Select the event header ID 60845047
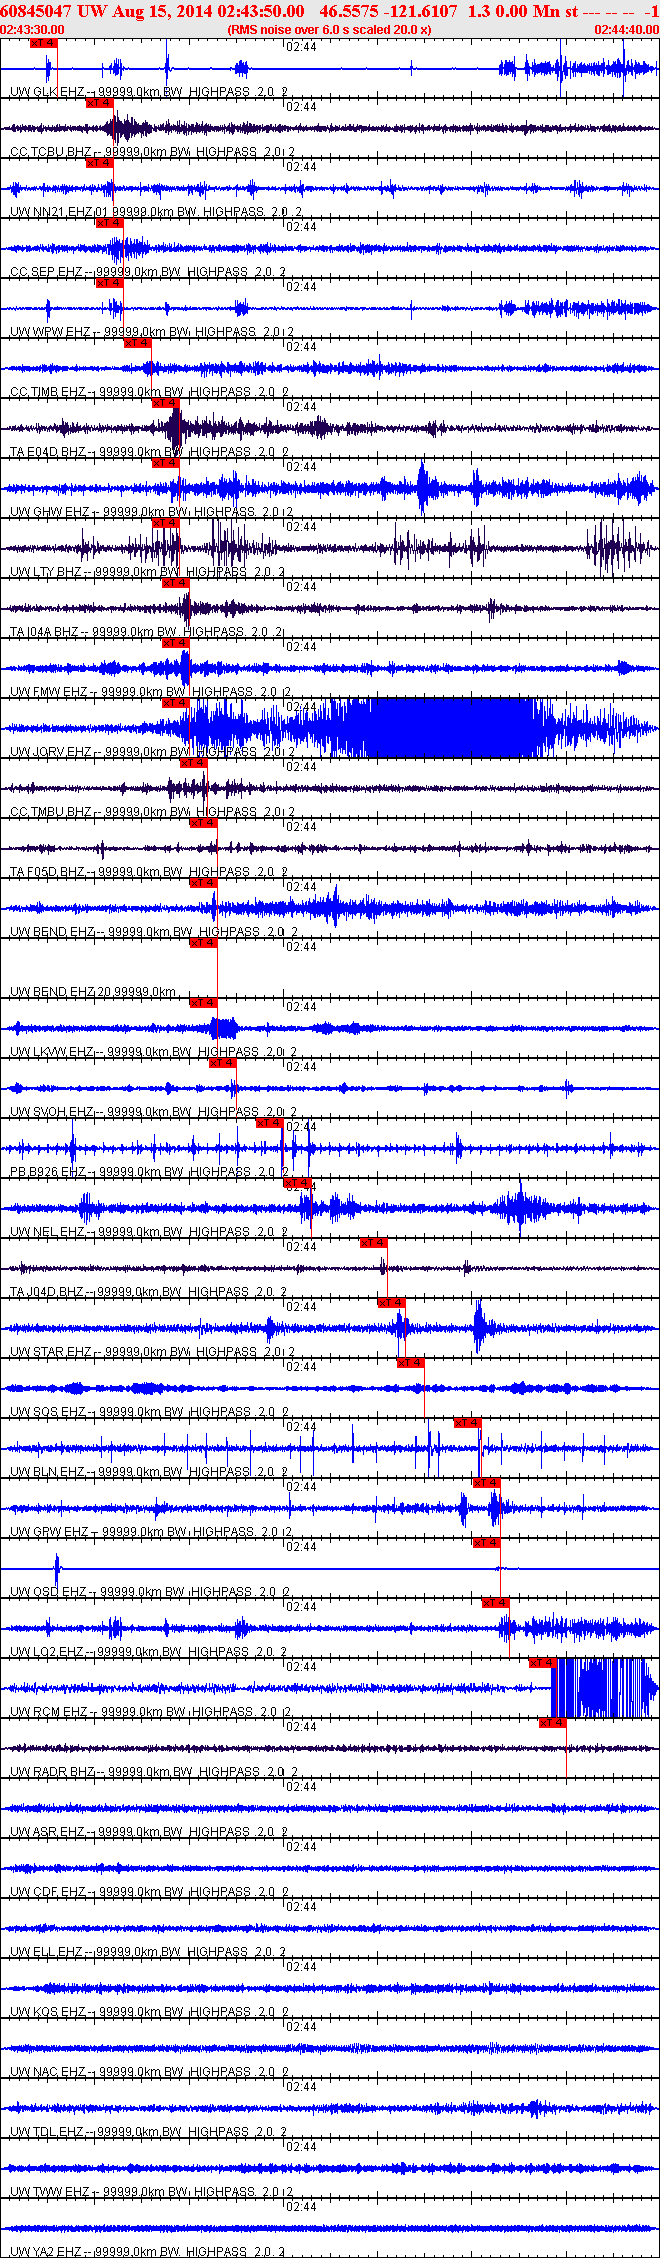The image size is (660, 2258). click(36, 11)
